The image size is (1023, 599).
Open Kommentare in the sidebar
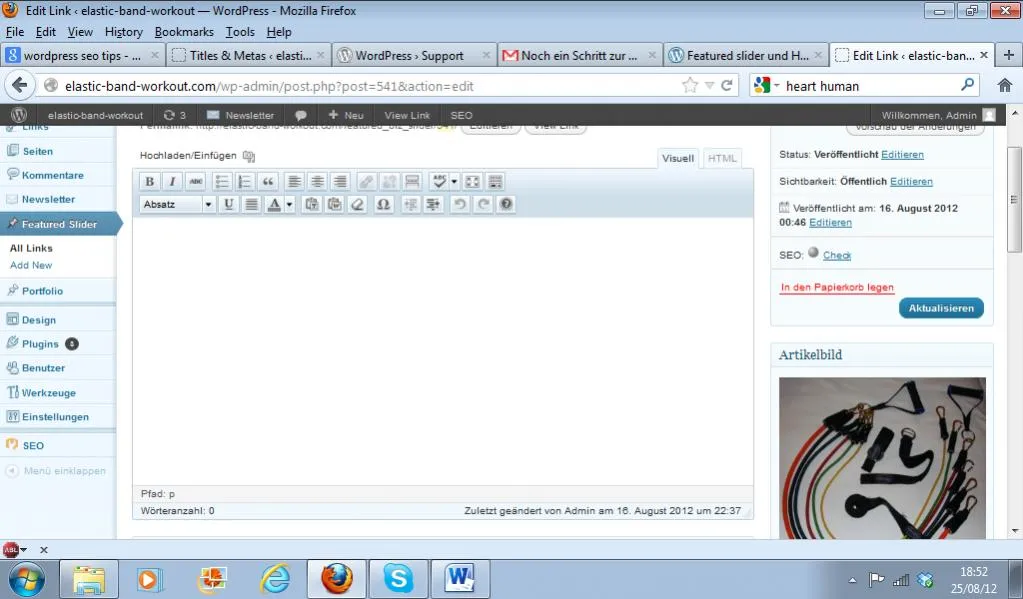coord(52,175)
